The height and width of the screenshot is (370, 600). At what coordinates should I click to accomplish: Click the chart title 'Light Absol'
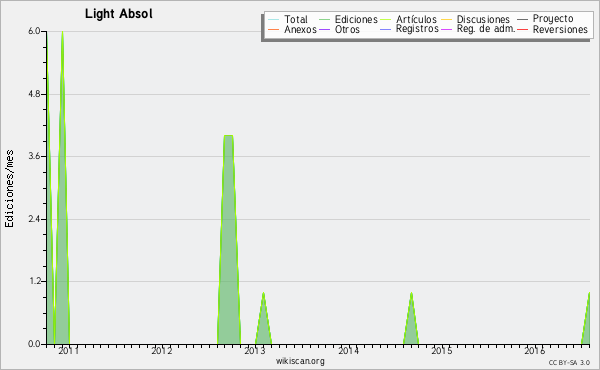coord(119,14)
